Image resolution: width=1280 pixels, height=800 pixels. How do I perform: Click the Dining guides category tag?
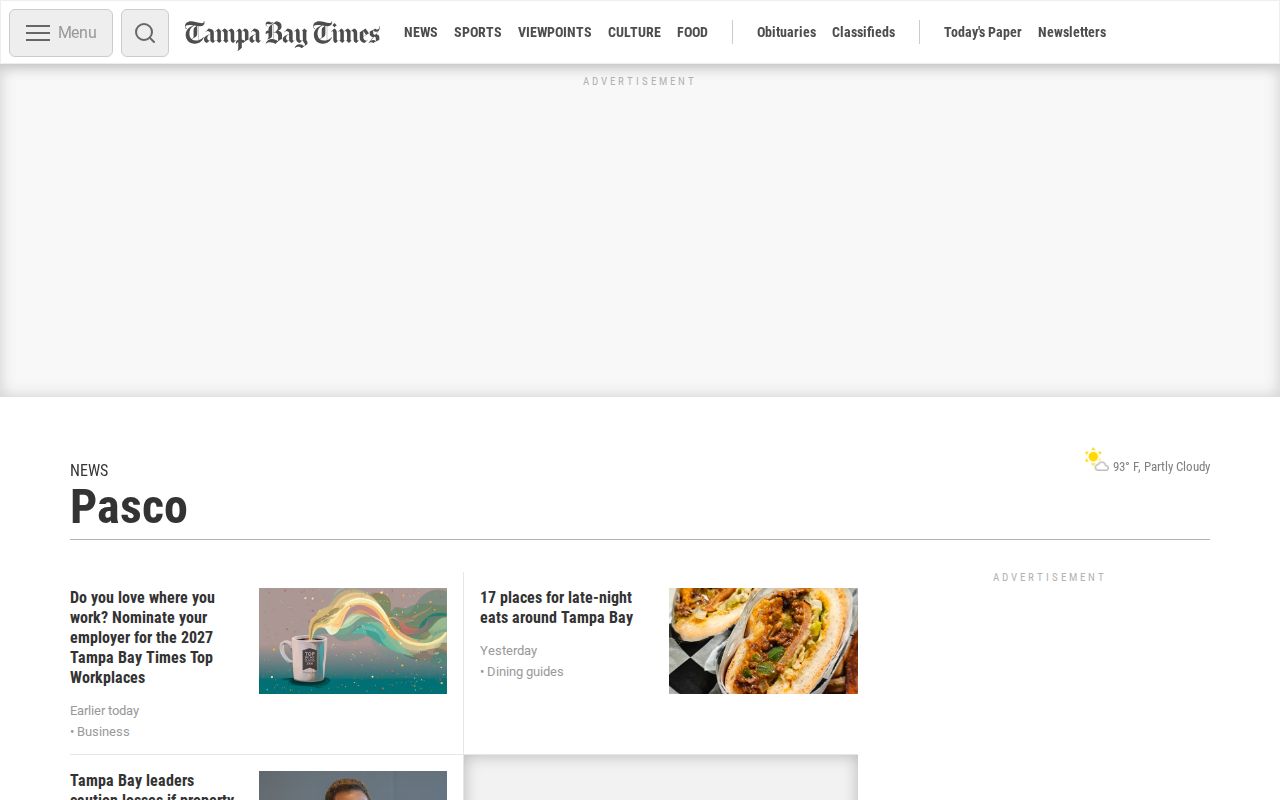pyautogui.click(x=525, y=671)
